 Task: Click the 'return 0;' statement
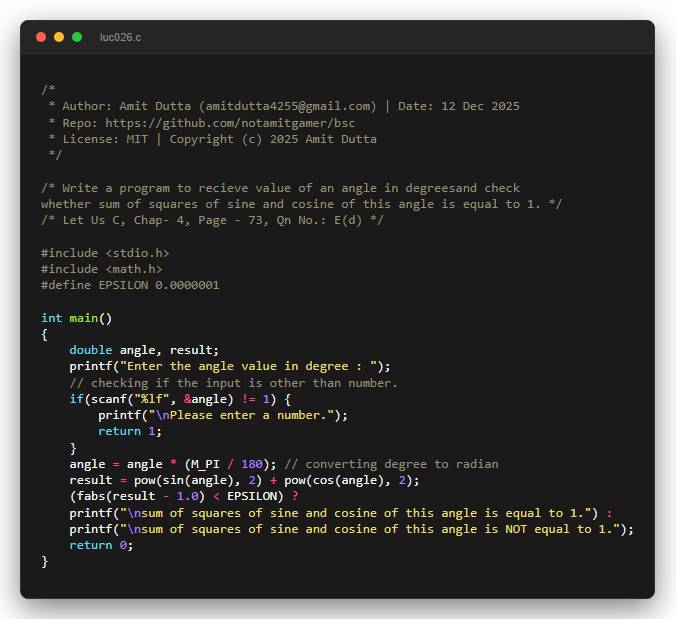(101, 545)
